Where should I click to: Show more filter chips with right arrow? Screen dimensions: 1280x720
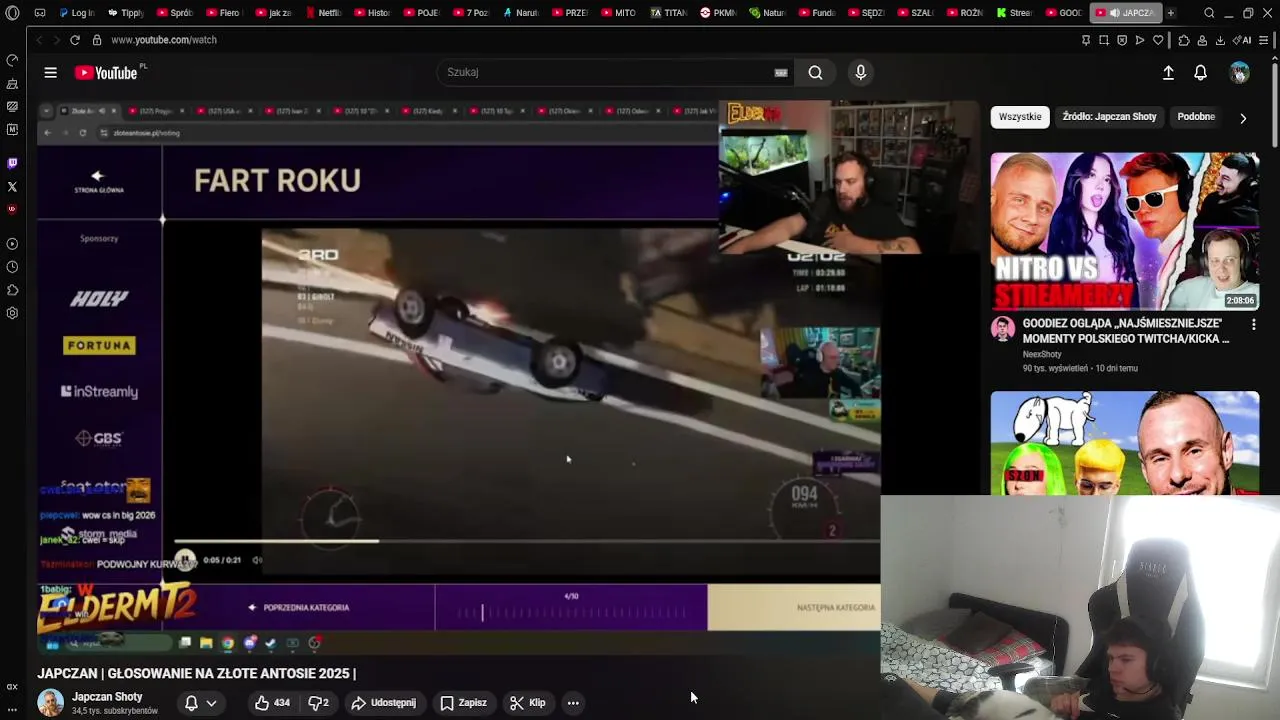(1243, 118)
